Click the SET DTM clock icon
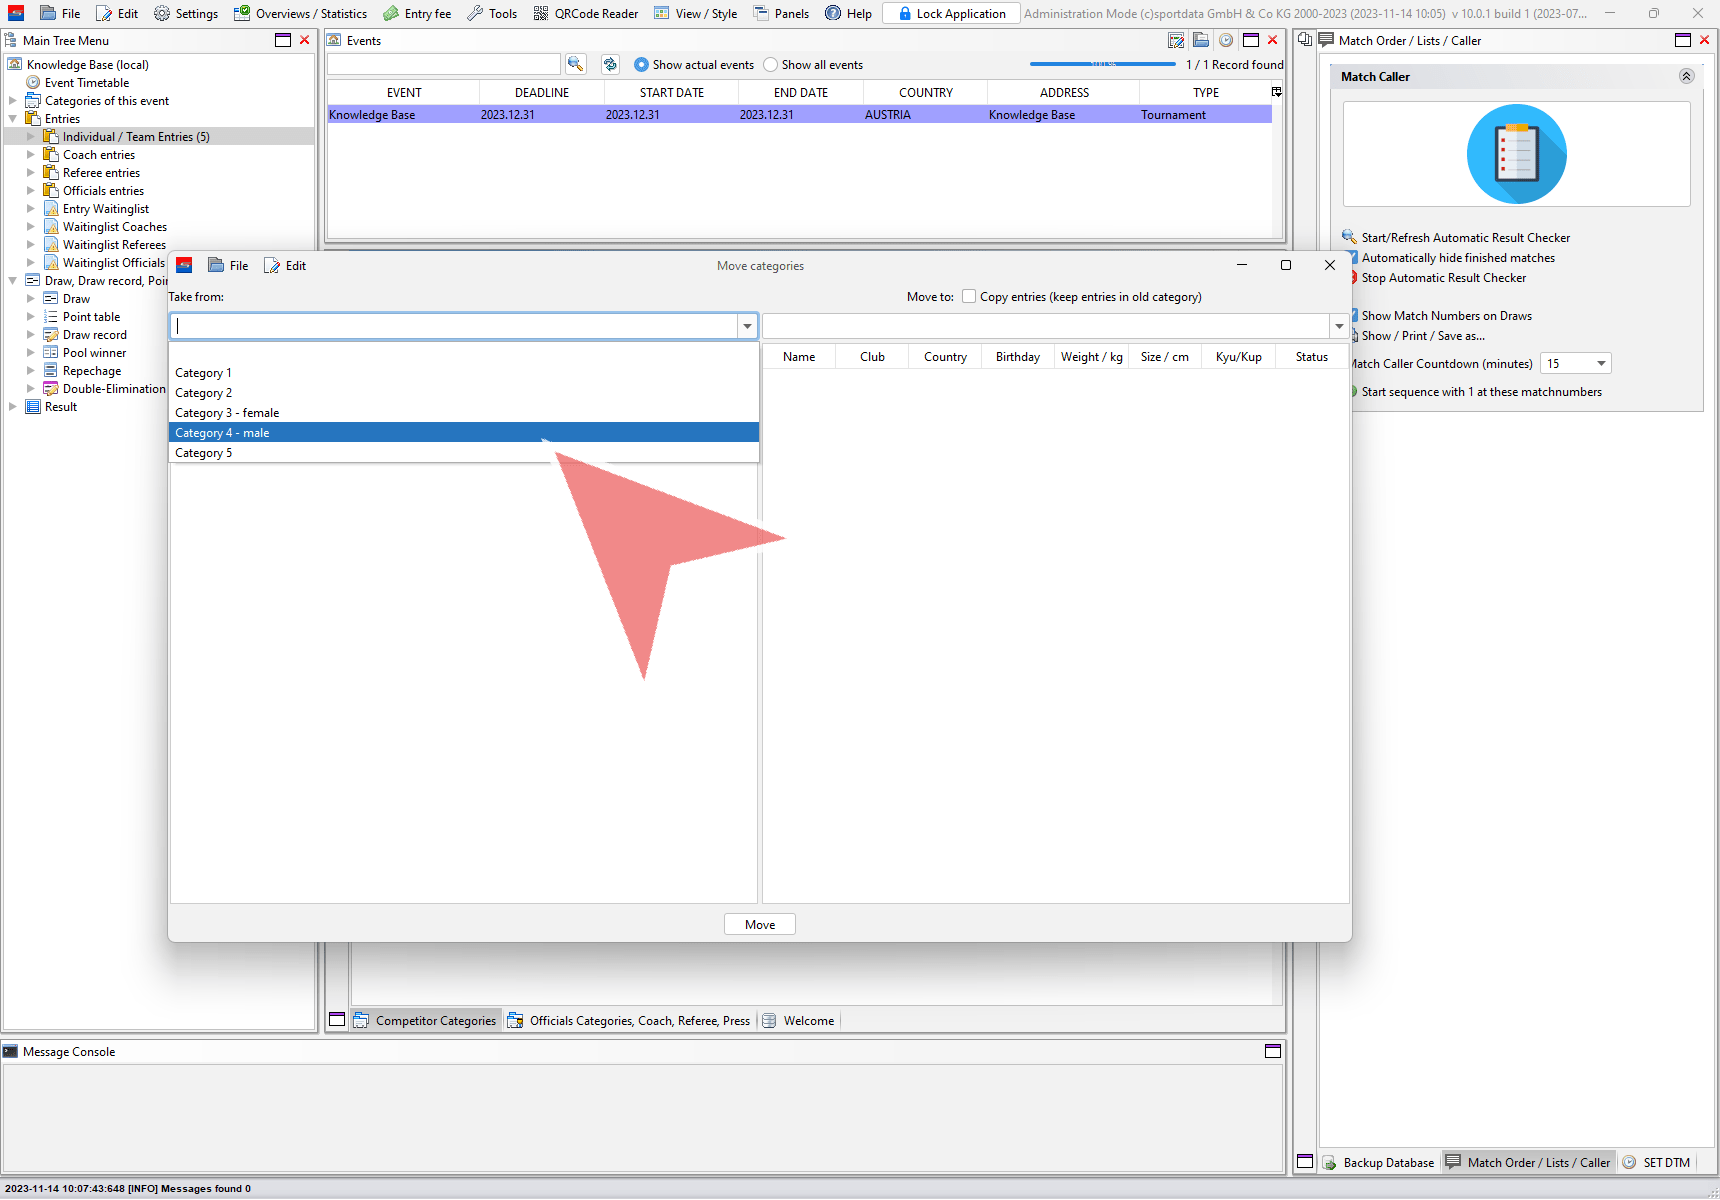The image size is (1720, 1200). [x=1629, y=1162]
